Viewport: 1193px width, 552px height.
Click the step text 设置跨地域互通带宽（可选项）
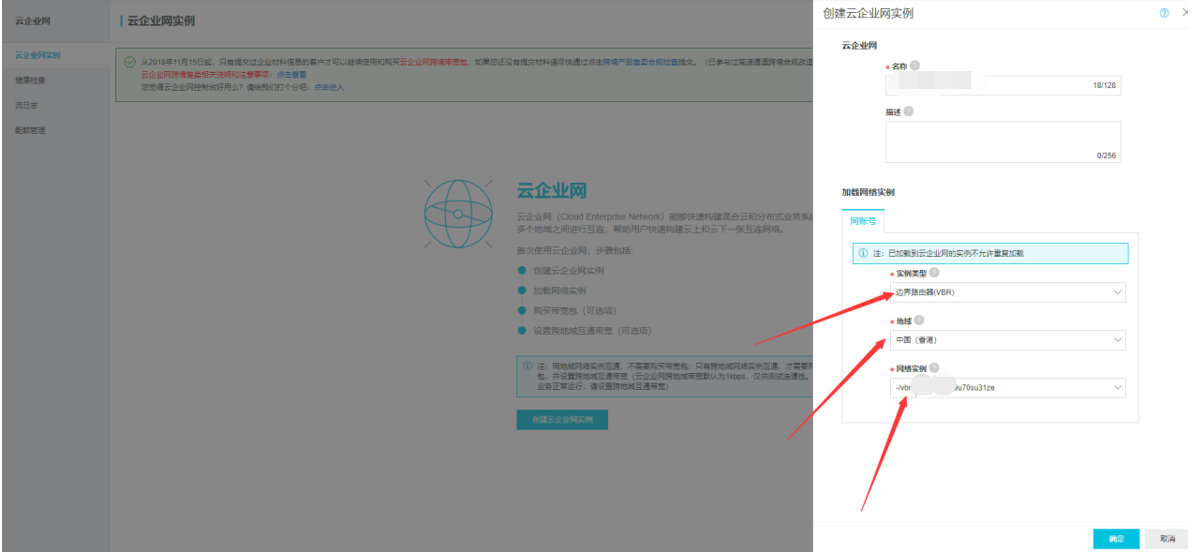pyautogui.click(x=593, y=331)
